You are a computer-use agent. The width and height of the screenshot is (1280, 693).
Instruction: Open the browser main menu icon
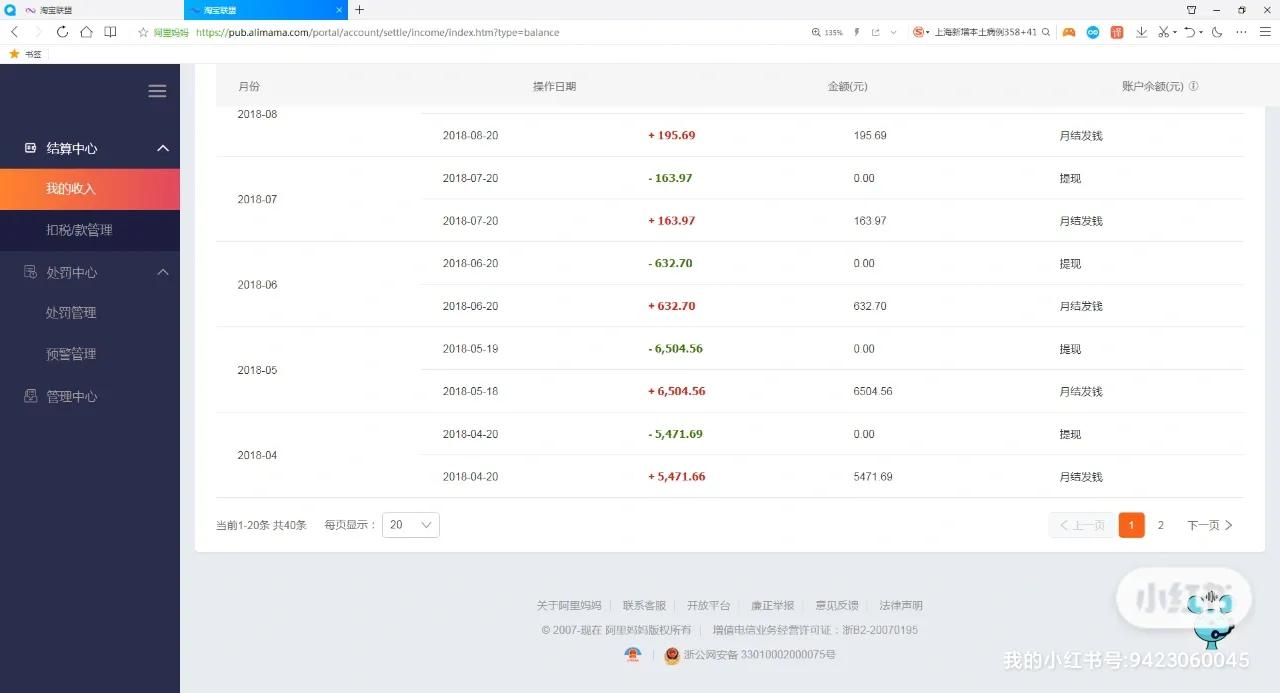point(1266,32)
